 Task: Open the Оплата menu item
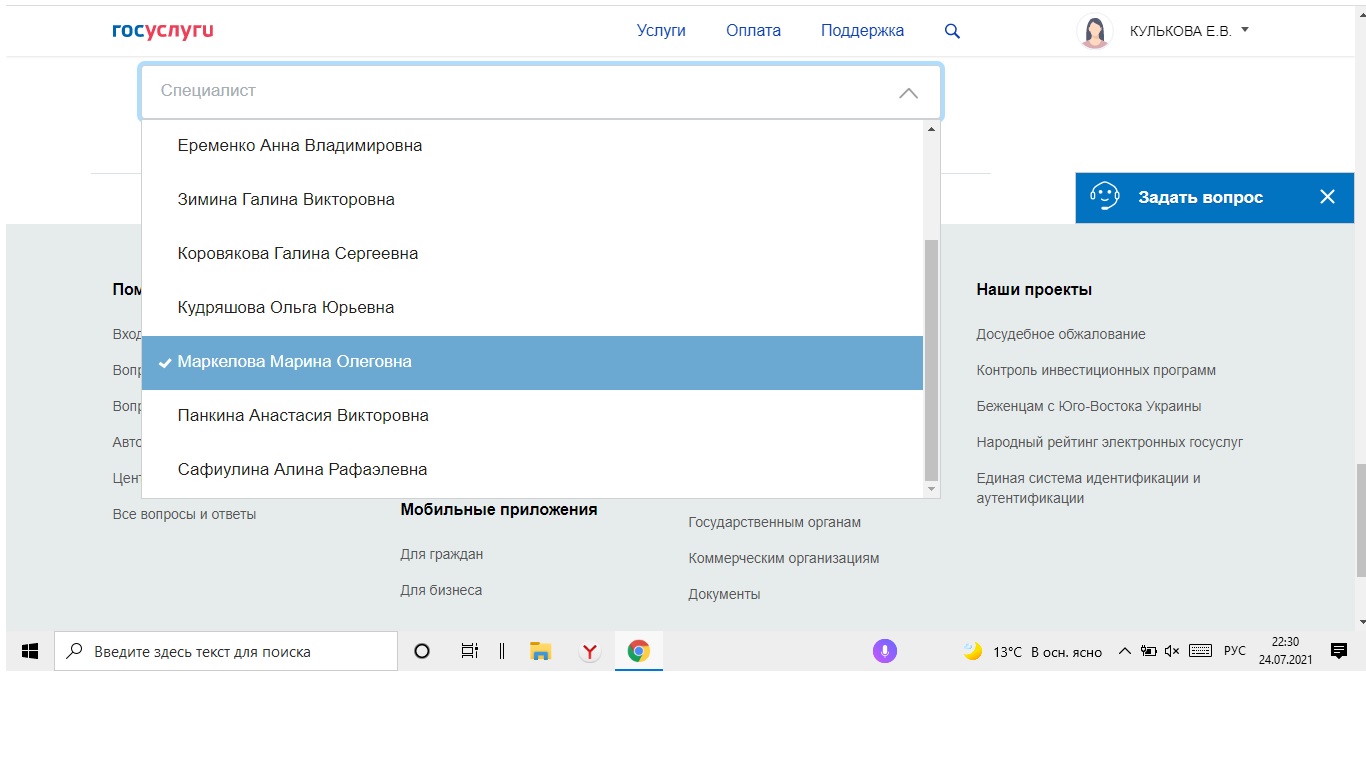click(x=753, y=31)
